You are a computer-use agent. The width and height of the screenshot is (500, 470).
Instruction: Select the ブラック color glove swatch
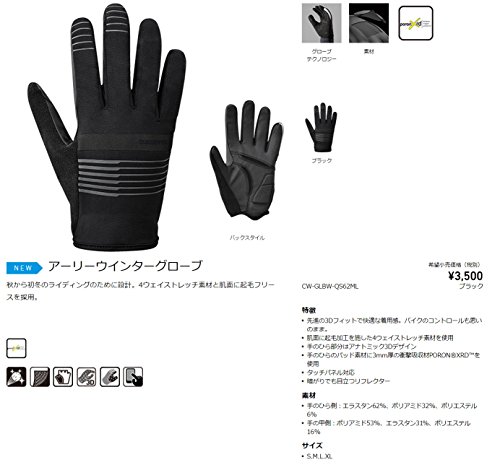coord(321,127)
